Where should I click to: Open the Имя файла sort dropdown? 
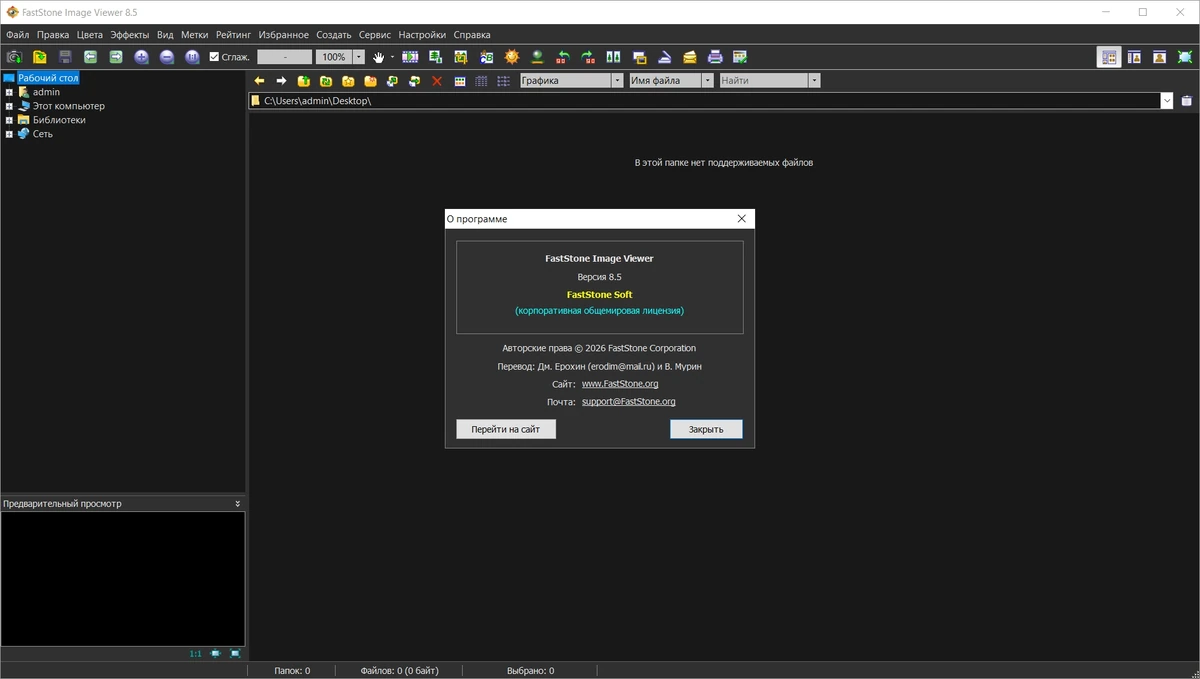click(x=708, y=81)
